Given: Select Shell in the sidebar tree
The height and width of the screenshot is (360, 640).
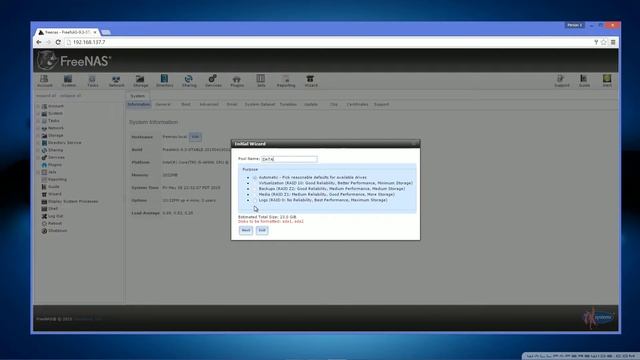Looking at the screenshot, I should (x=53, y=209).
